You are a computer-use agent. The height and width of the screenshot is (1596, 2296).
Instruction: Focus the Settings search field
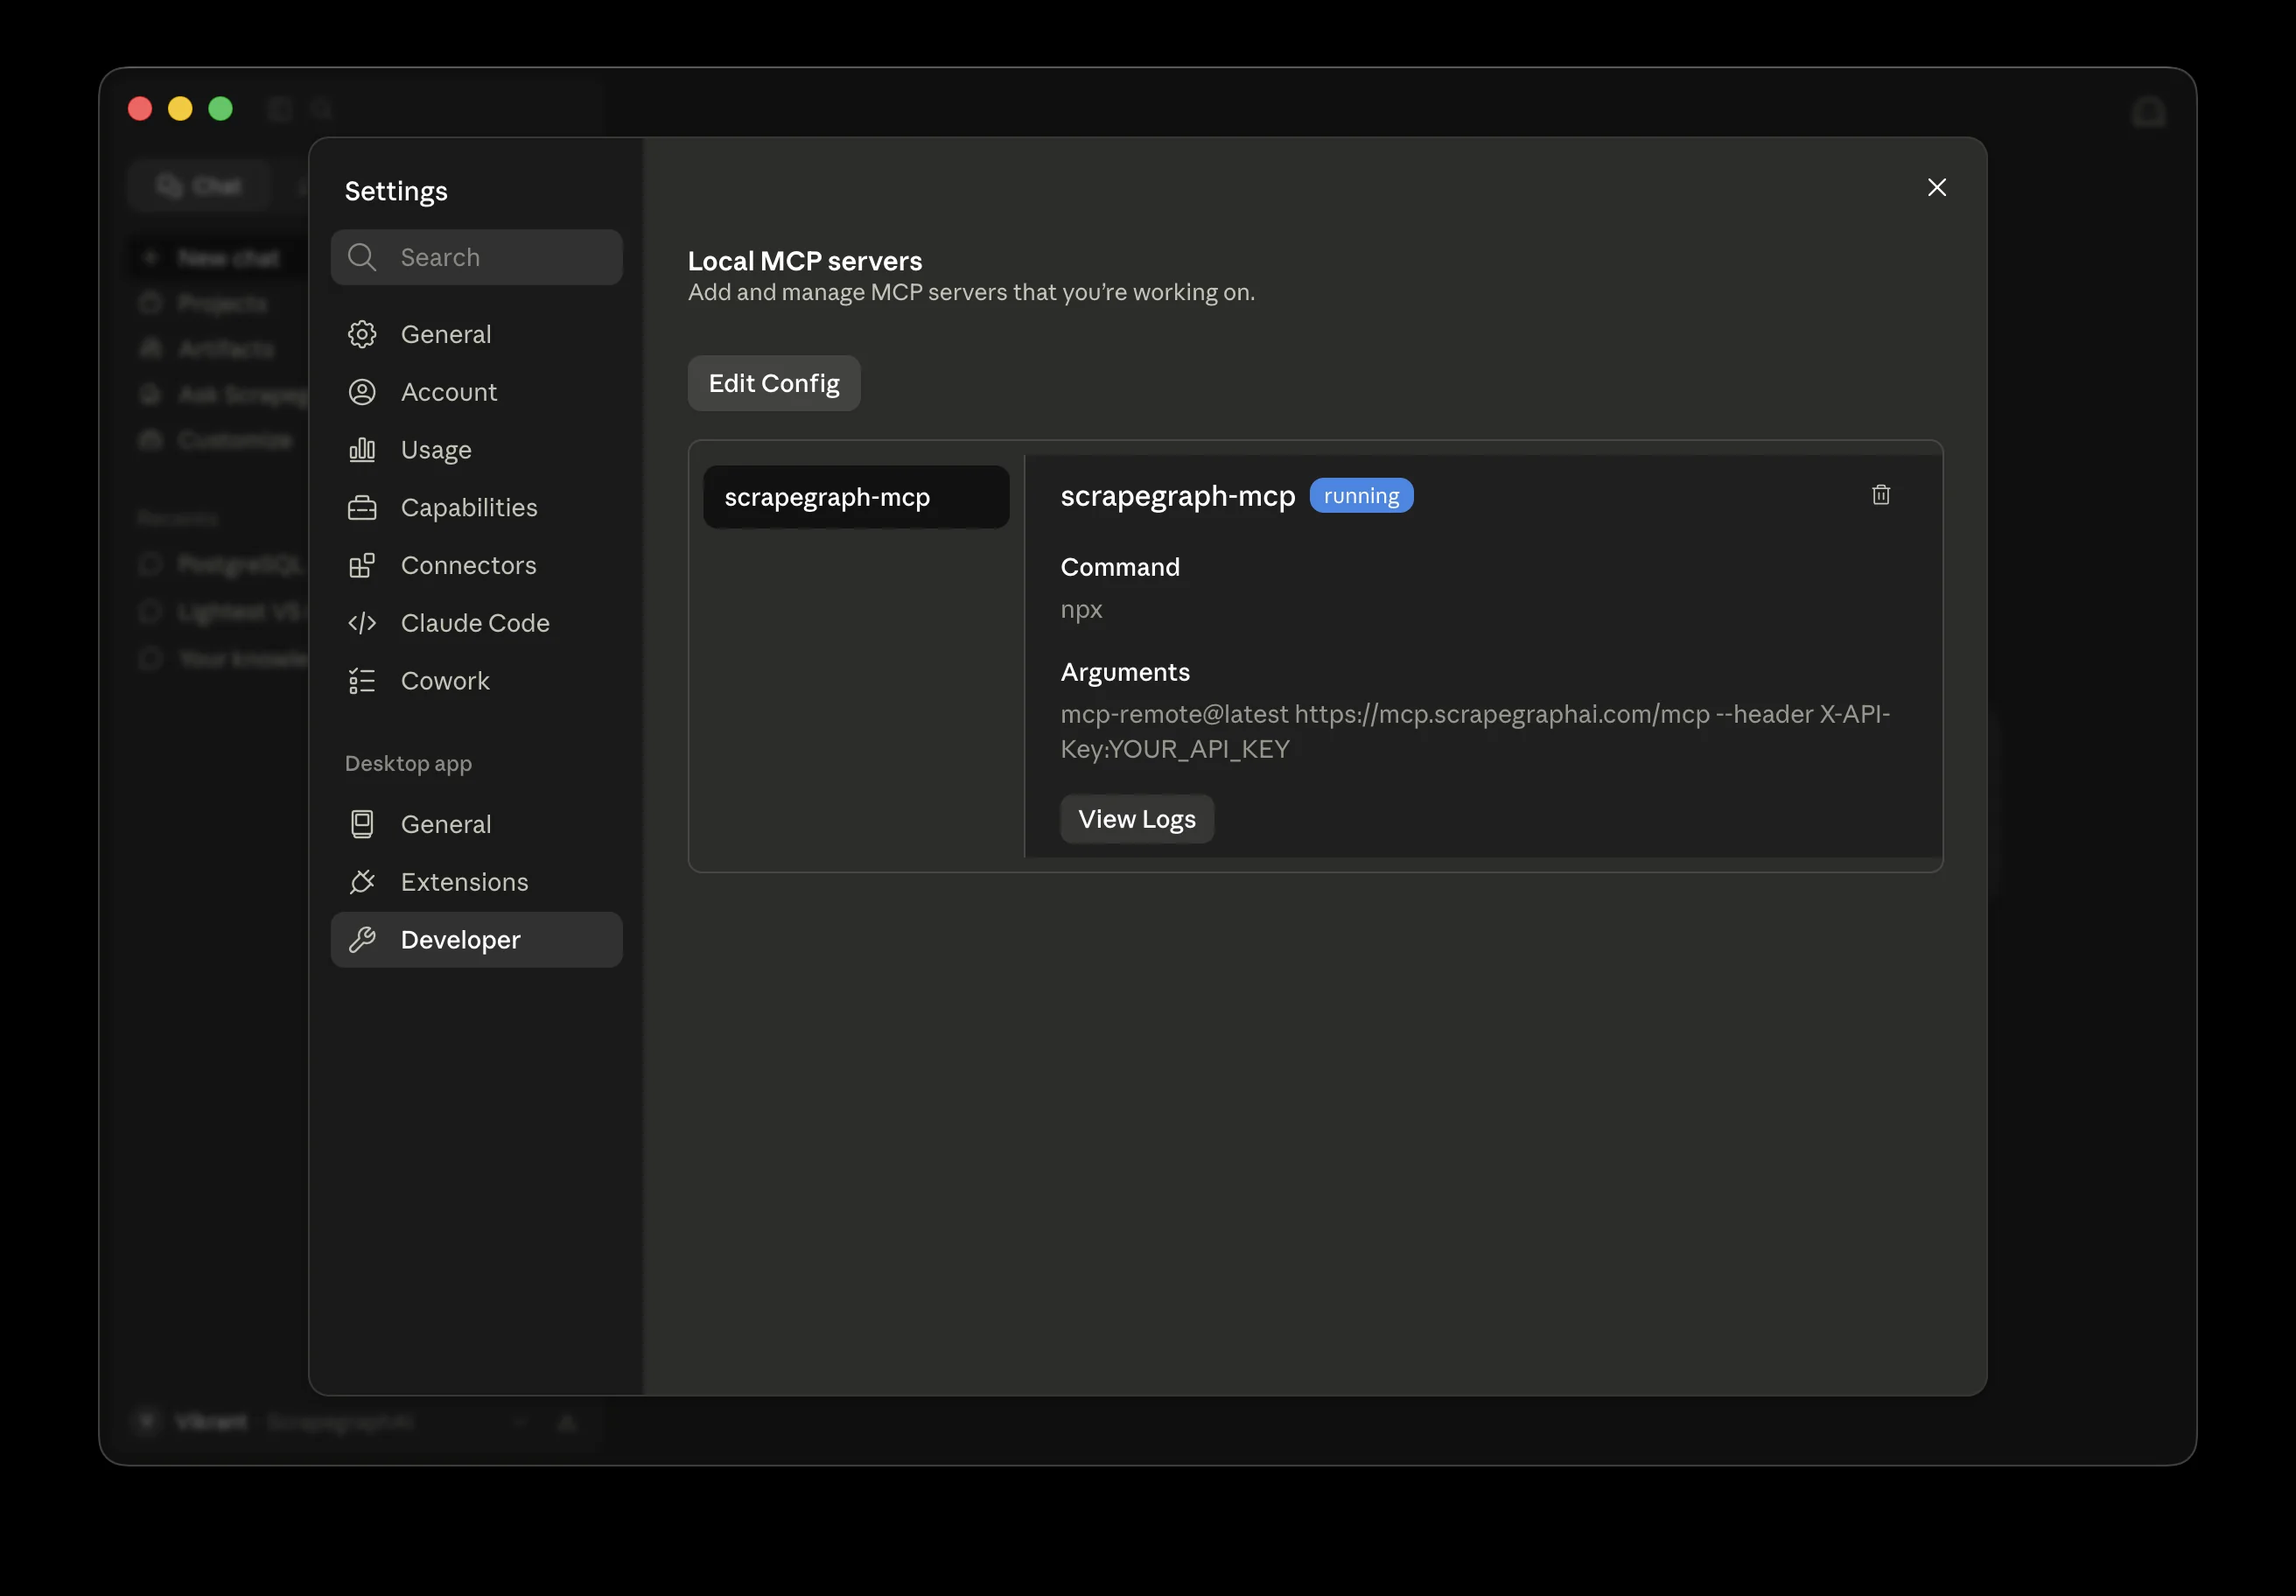[477, 258]
